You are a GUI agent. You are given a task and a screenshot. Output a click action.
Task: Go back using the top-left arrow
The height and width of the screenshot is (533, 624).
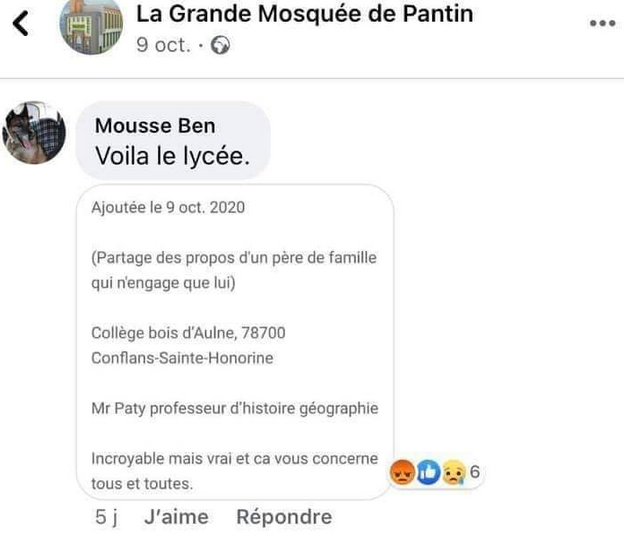[22, 23]
